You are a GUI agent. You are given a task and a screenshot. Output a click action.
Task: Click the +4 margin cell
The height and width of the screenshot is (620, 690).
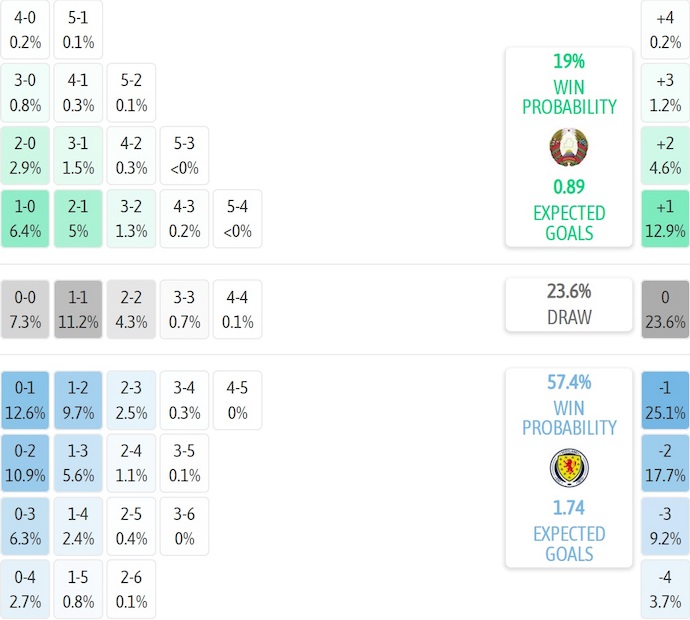point(665,29)
